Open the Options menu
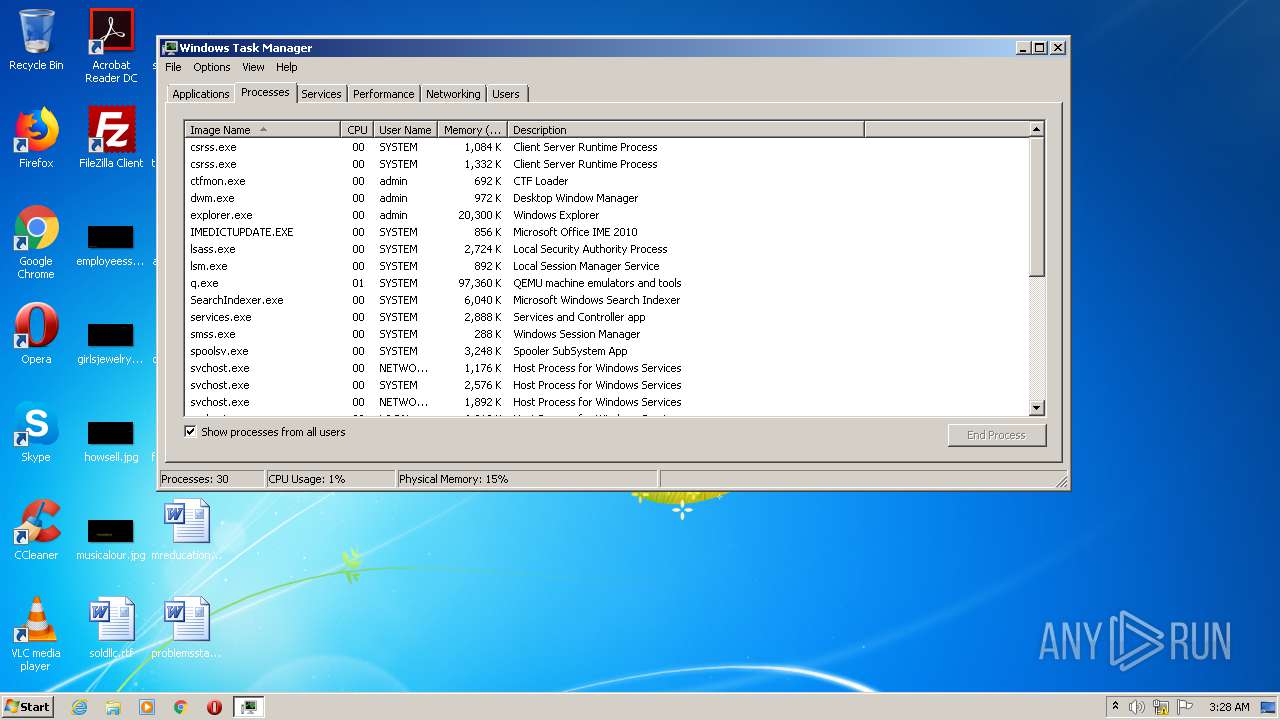 click(212, 67)
